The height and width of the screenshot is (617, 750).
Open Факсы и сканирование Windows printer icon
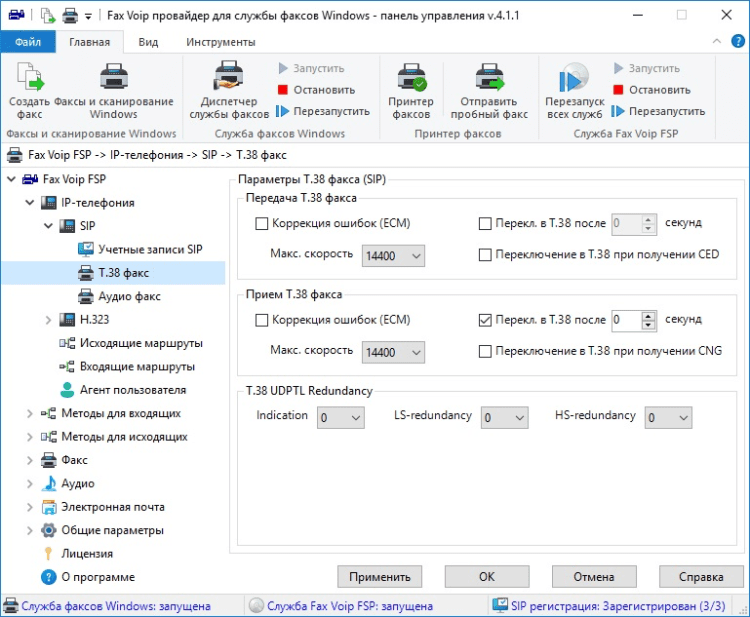114,77
